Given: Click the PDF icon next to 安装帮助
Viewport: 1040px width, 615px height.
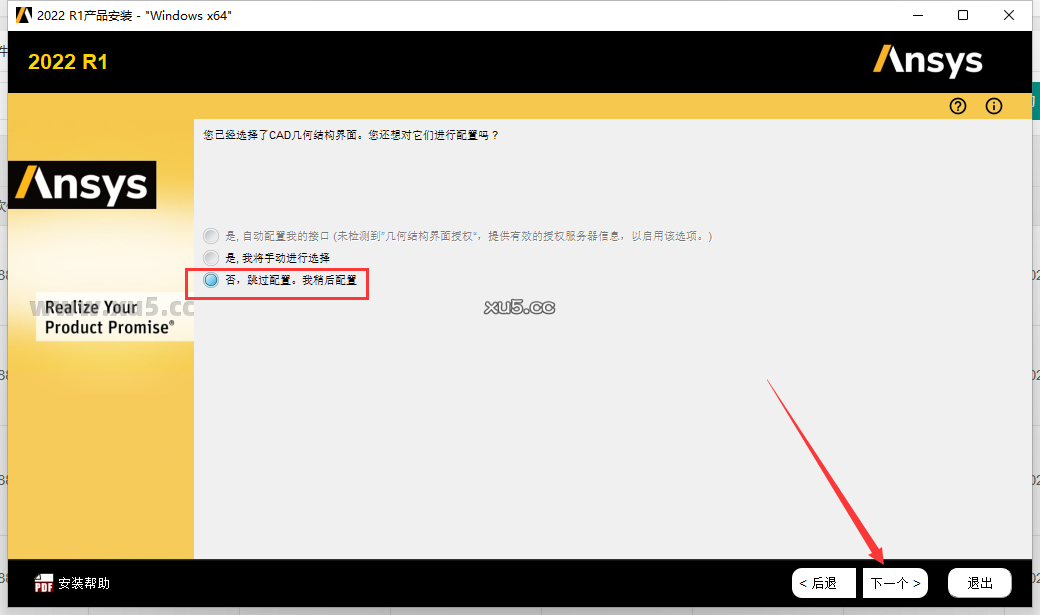Looking at the screenshot, I should coord(44,582).
